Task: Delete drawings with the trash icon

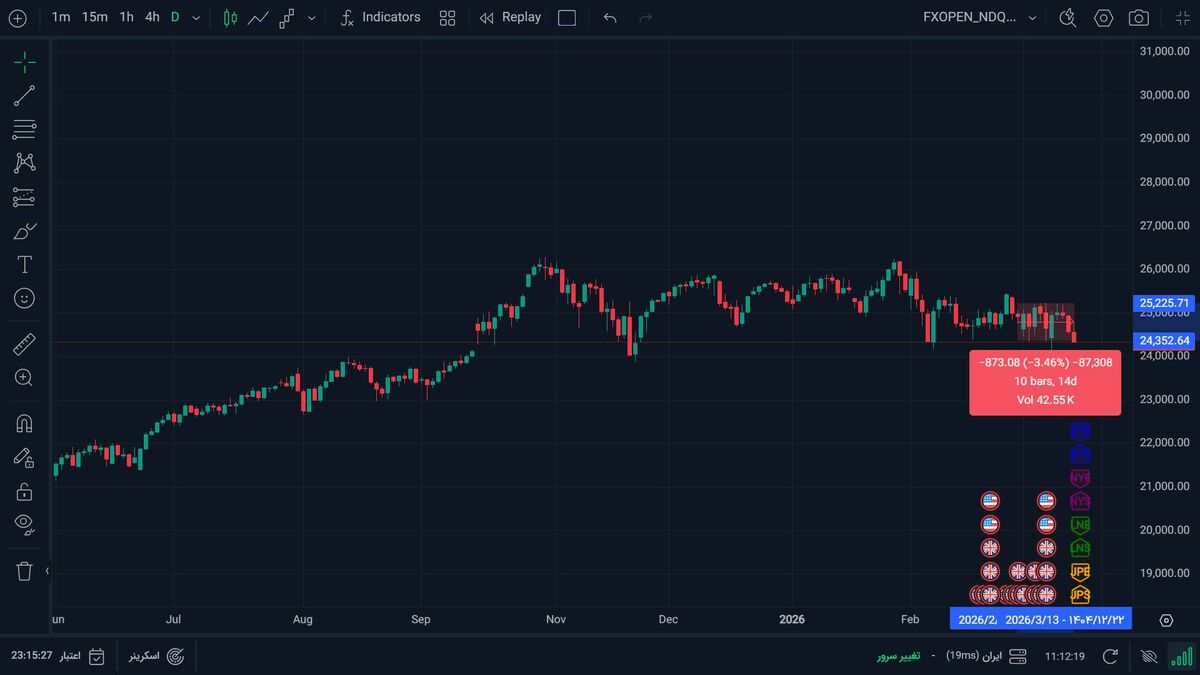Action: pos(24,571)
